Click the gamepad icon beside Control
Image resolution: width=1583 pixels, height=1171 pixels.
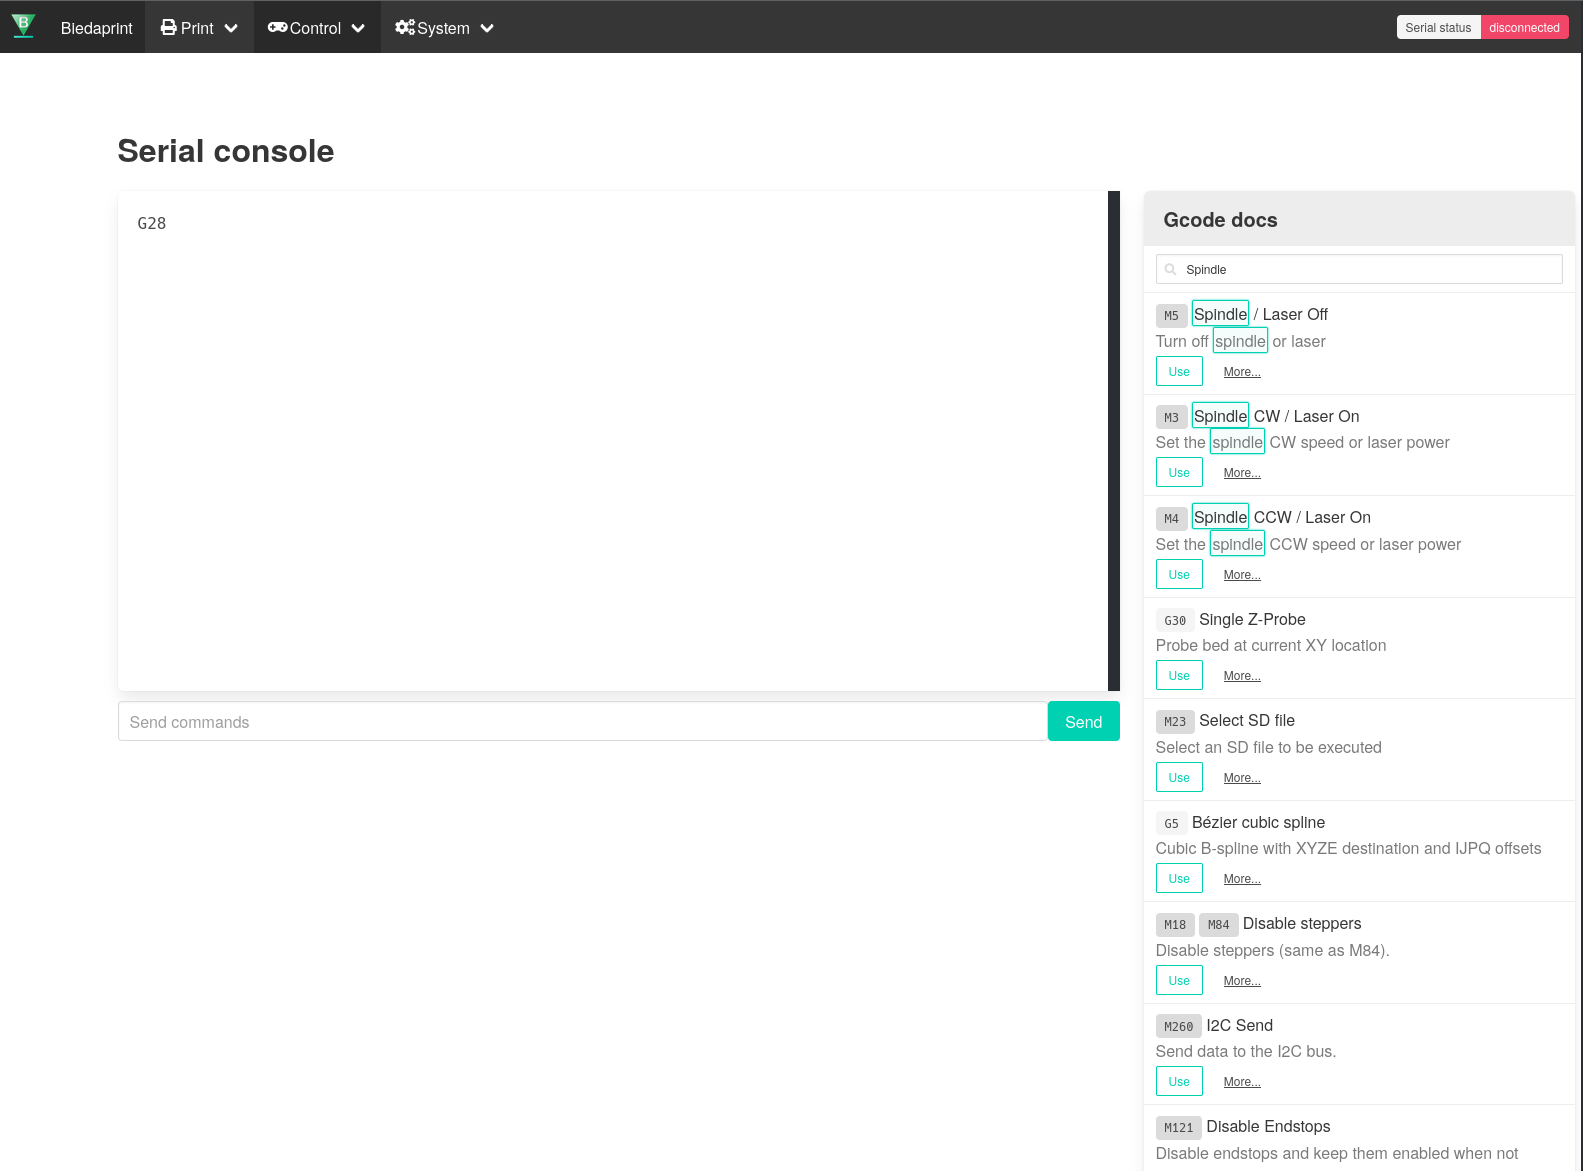coord(277,28)
